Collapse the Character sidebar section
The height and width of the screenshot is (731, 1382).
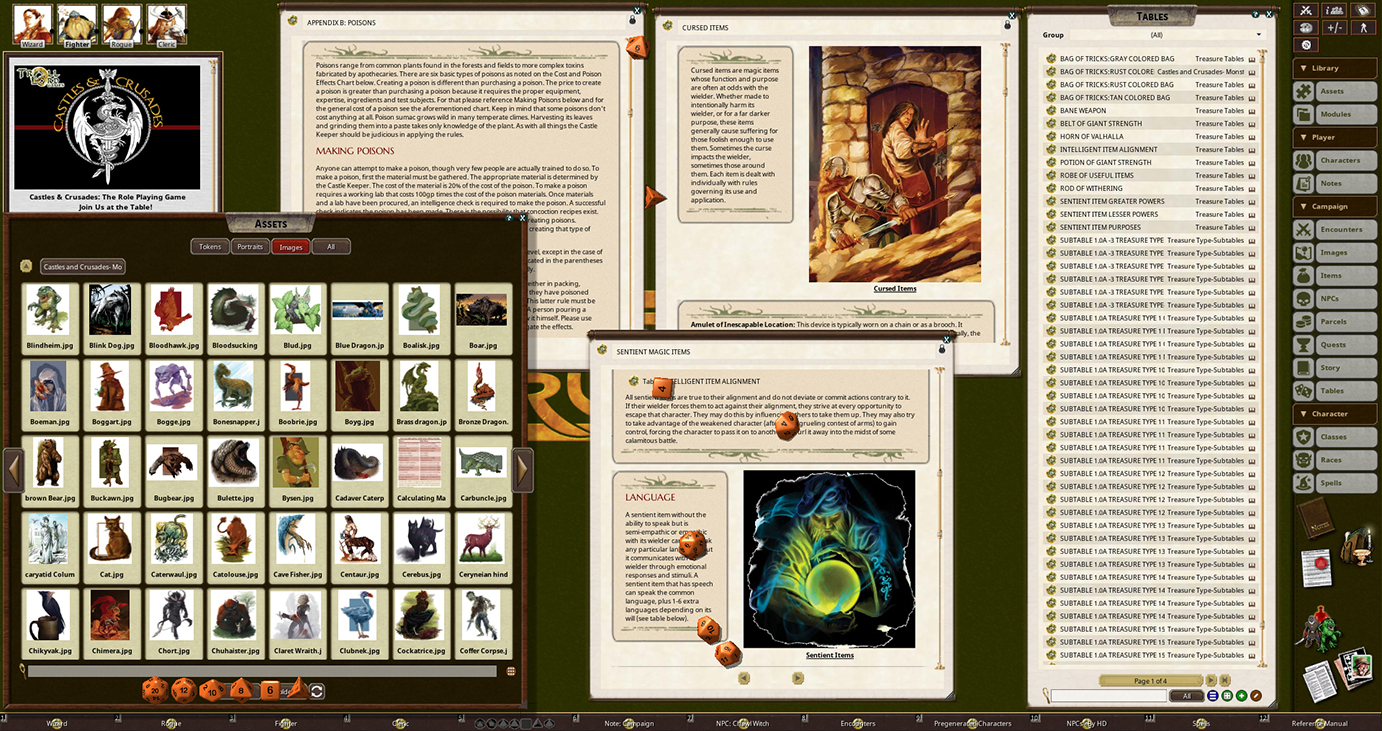point(1334,413)
